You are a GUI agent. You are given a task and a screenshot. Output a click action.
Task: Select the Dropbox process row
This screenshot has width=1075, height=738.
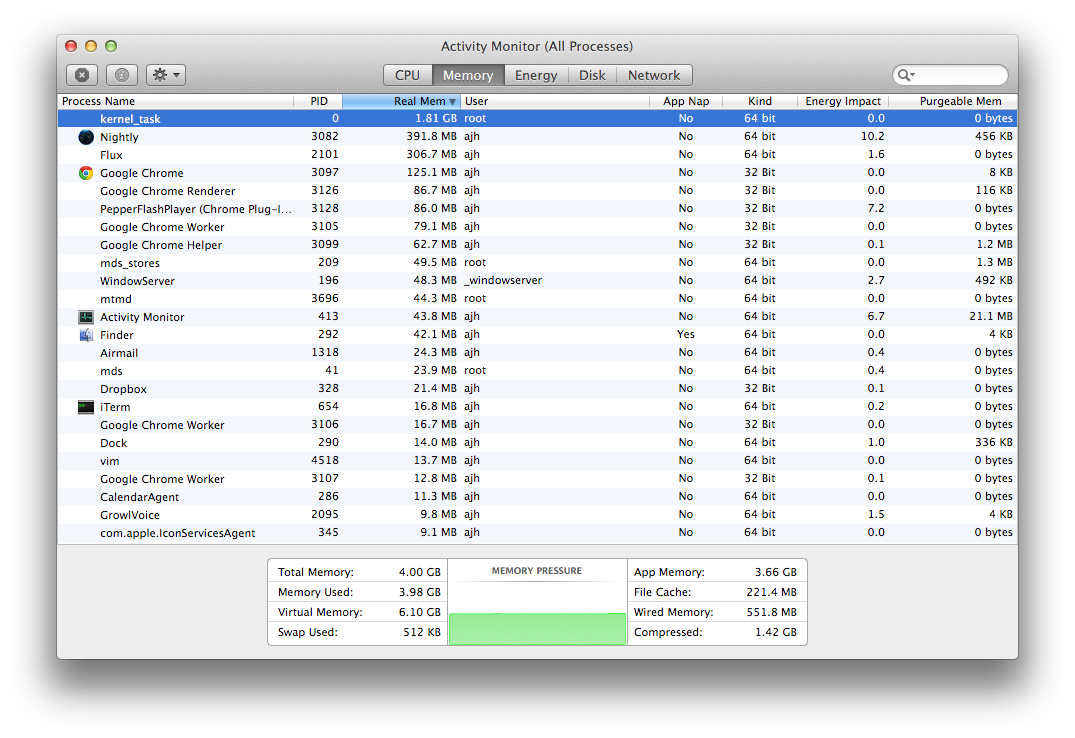[x=538, y=388]
